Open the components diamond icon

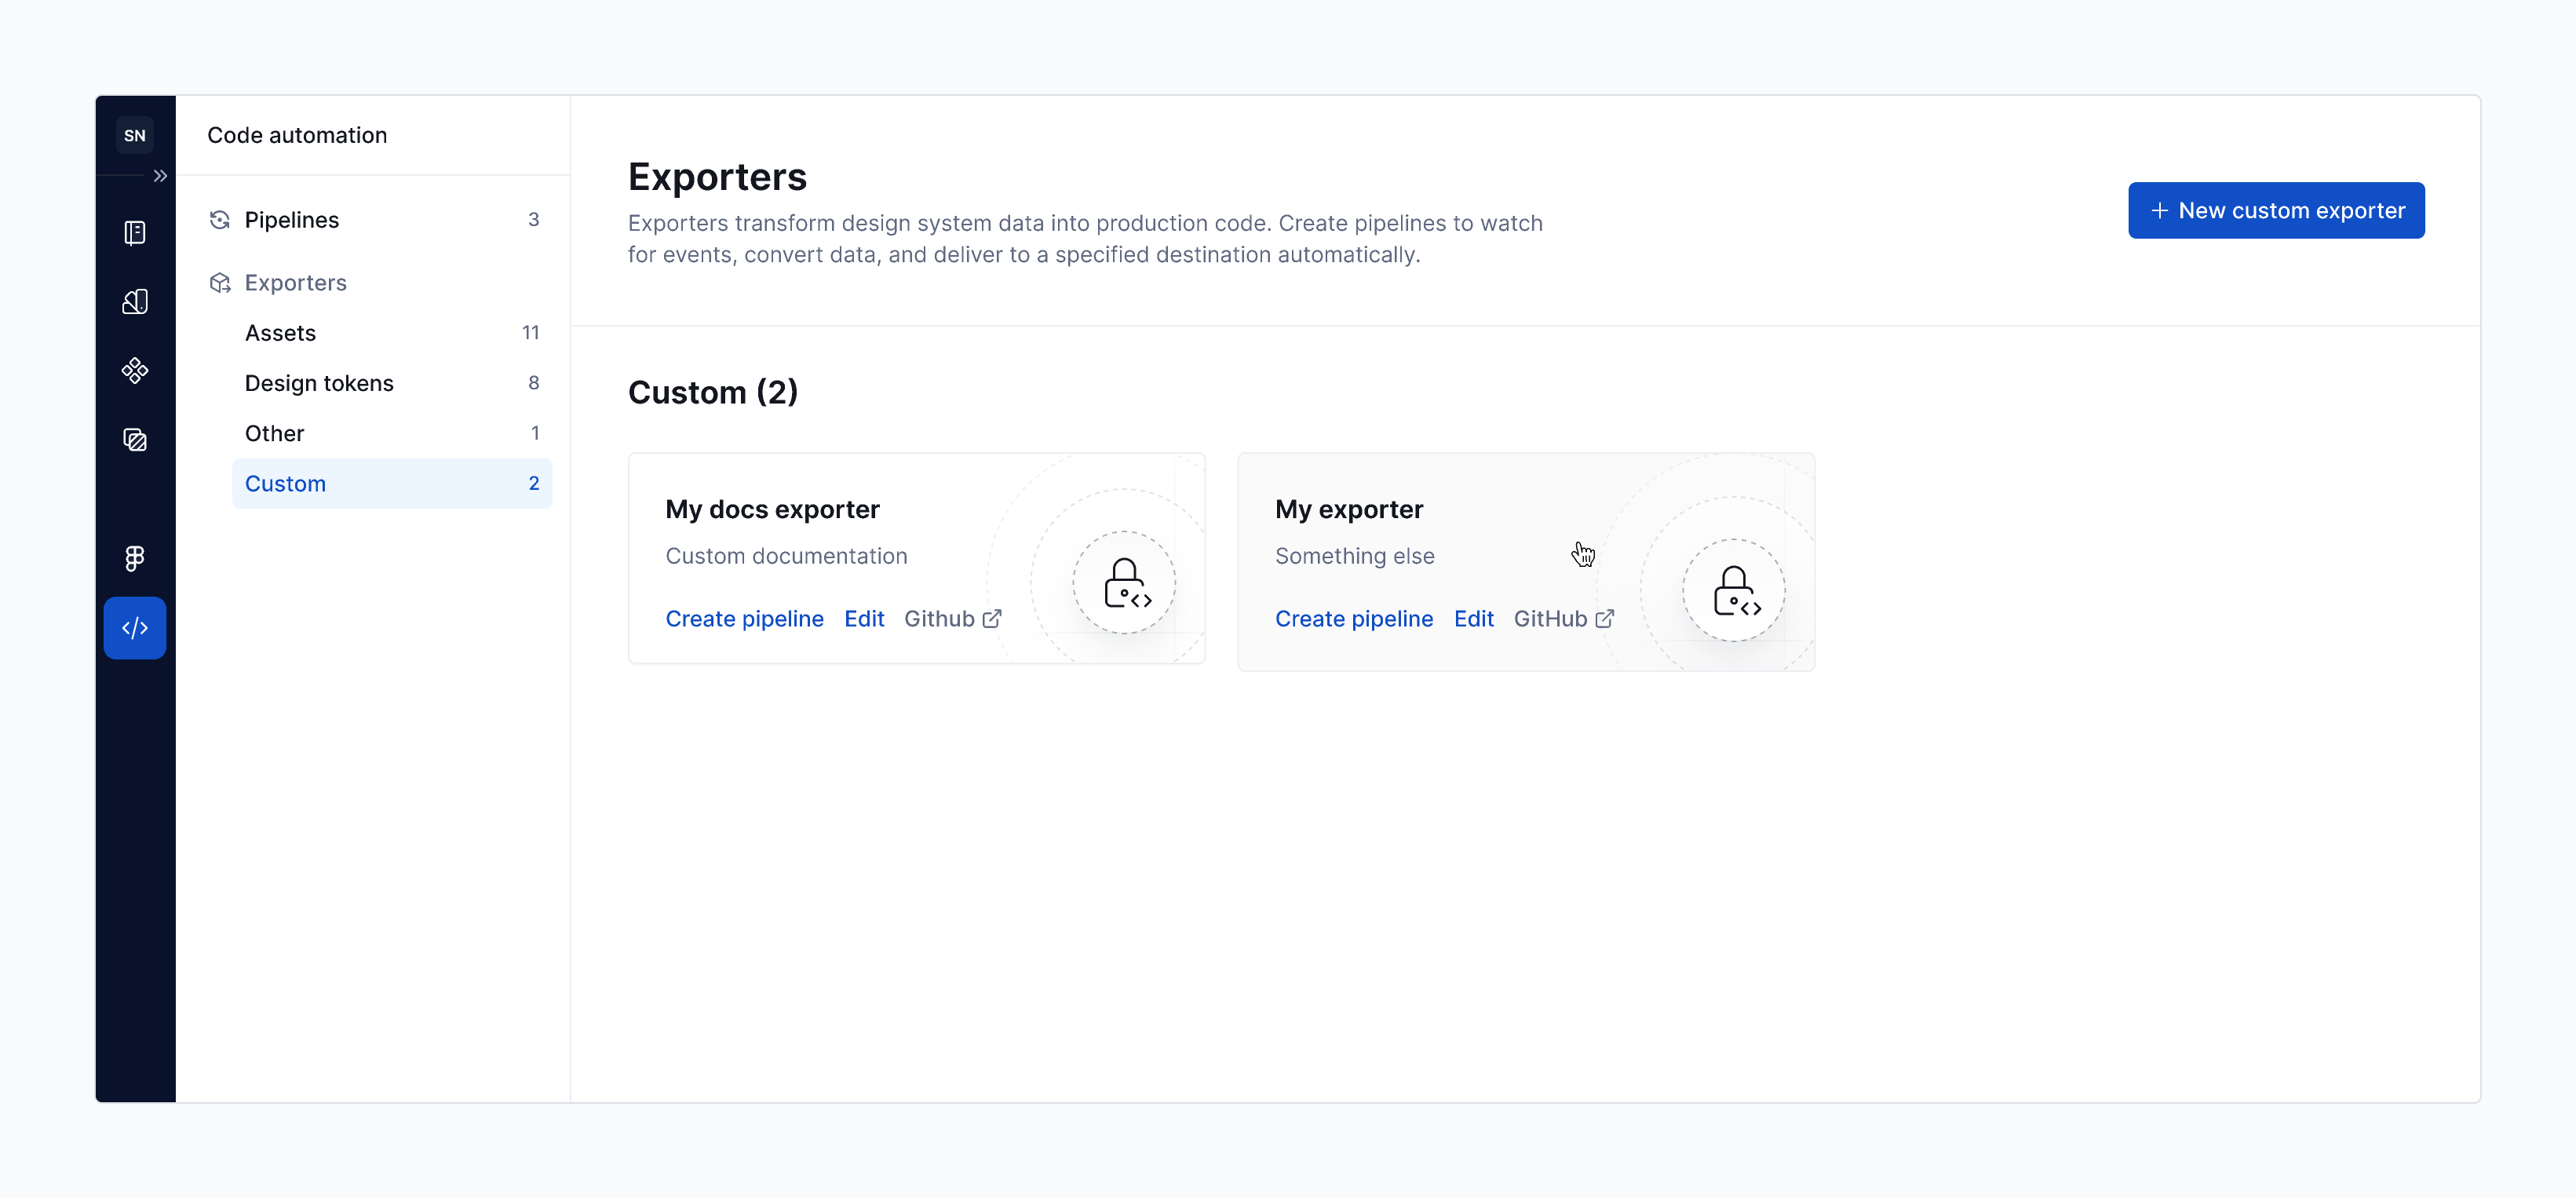[x=134, y=371]
